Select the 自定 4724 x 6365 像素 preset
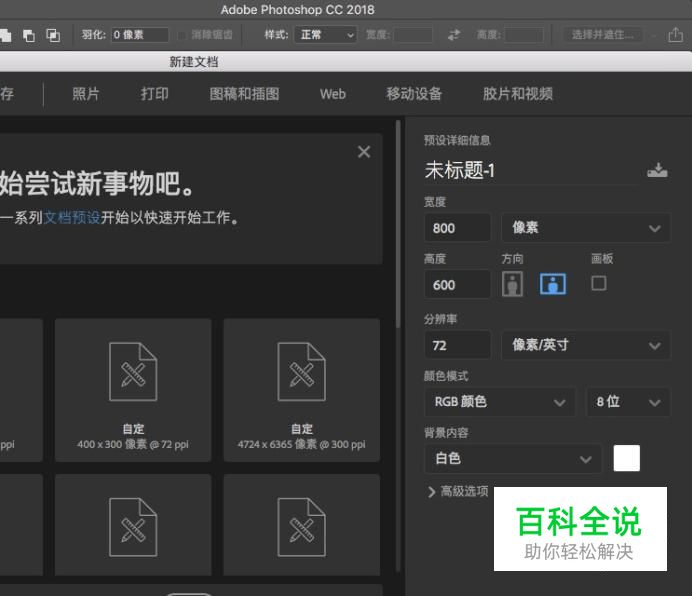The height and width of the screenshot is (596, 692). point(301,390)
